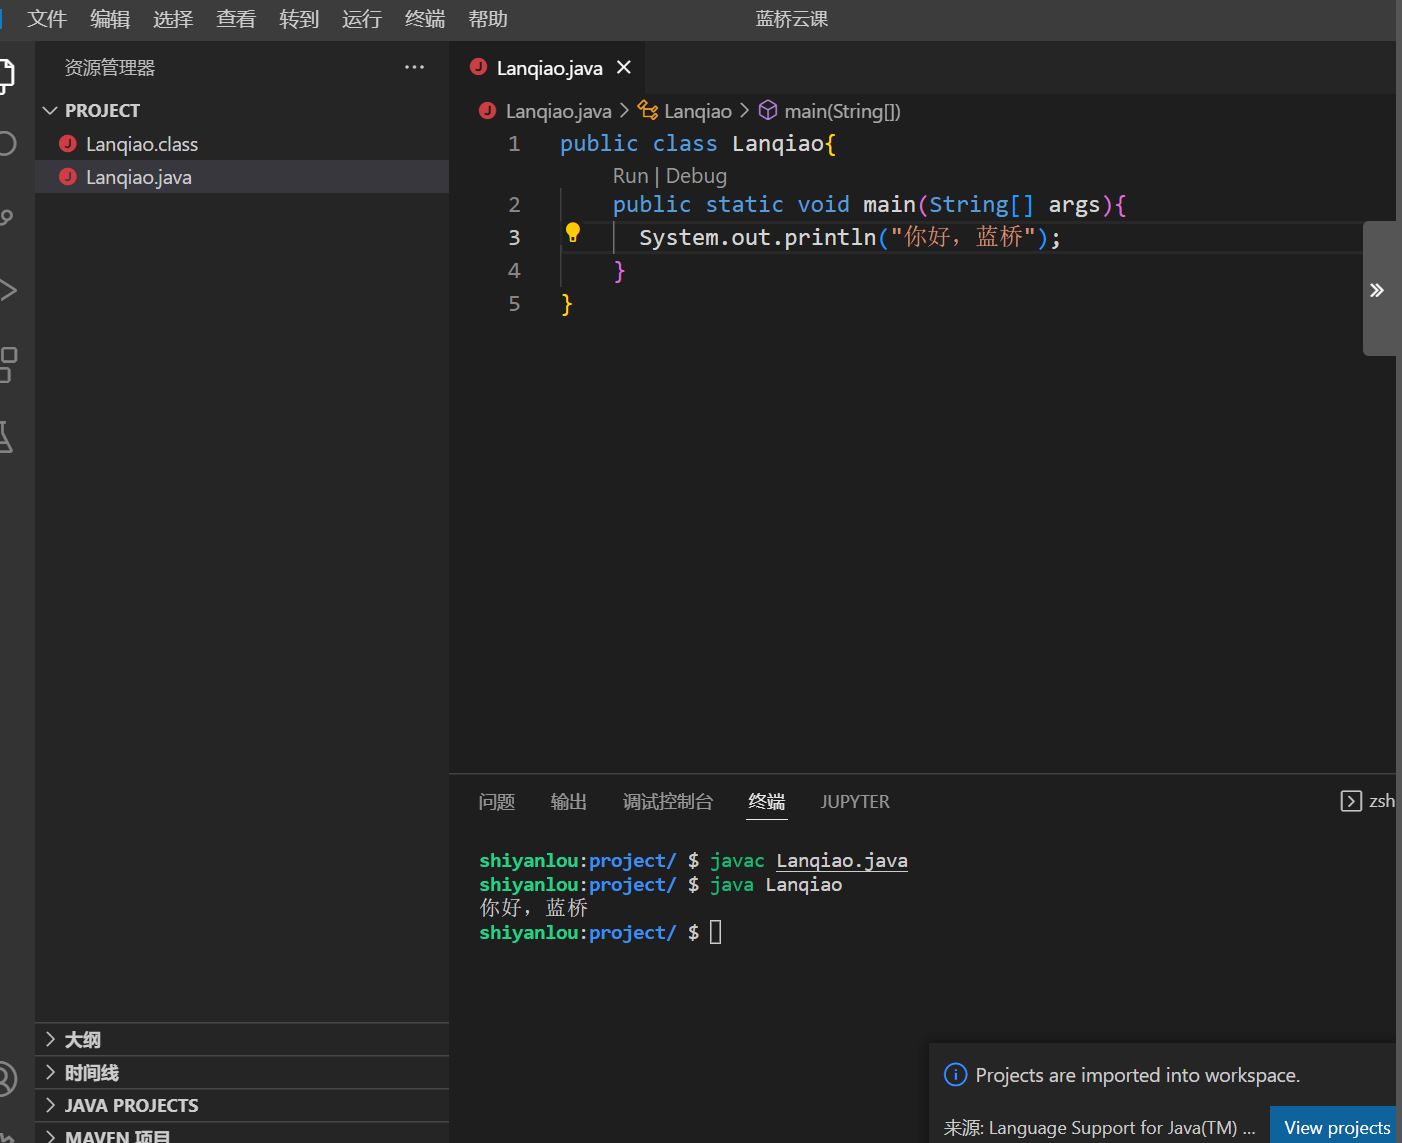Open the Extensions view icon
Viewport: 1402px width, 1143px height.
[7, 365]
